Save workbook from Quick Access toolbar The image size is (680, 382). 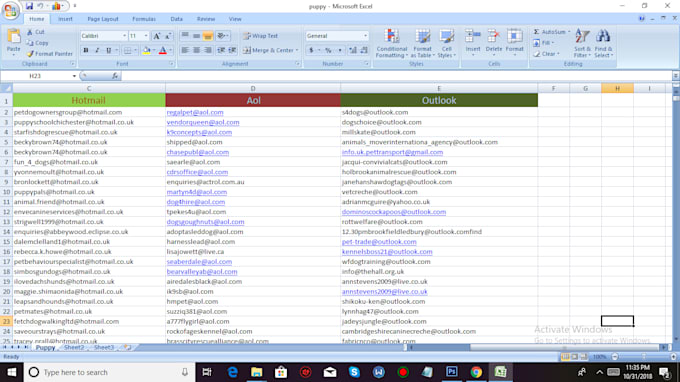[x=29, y=6]
